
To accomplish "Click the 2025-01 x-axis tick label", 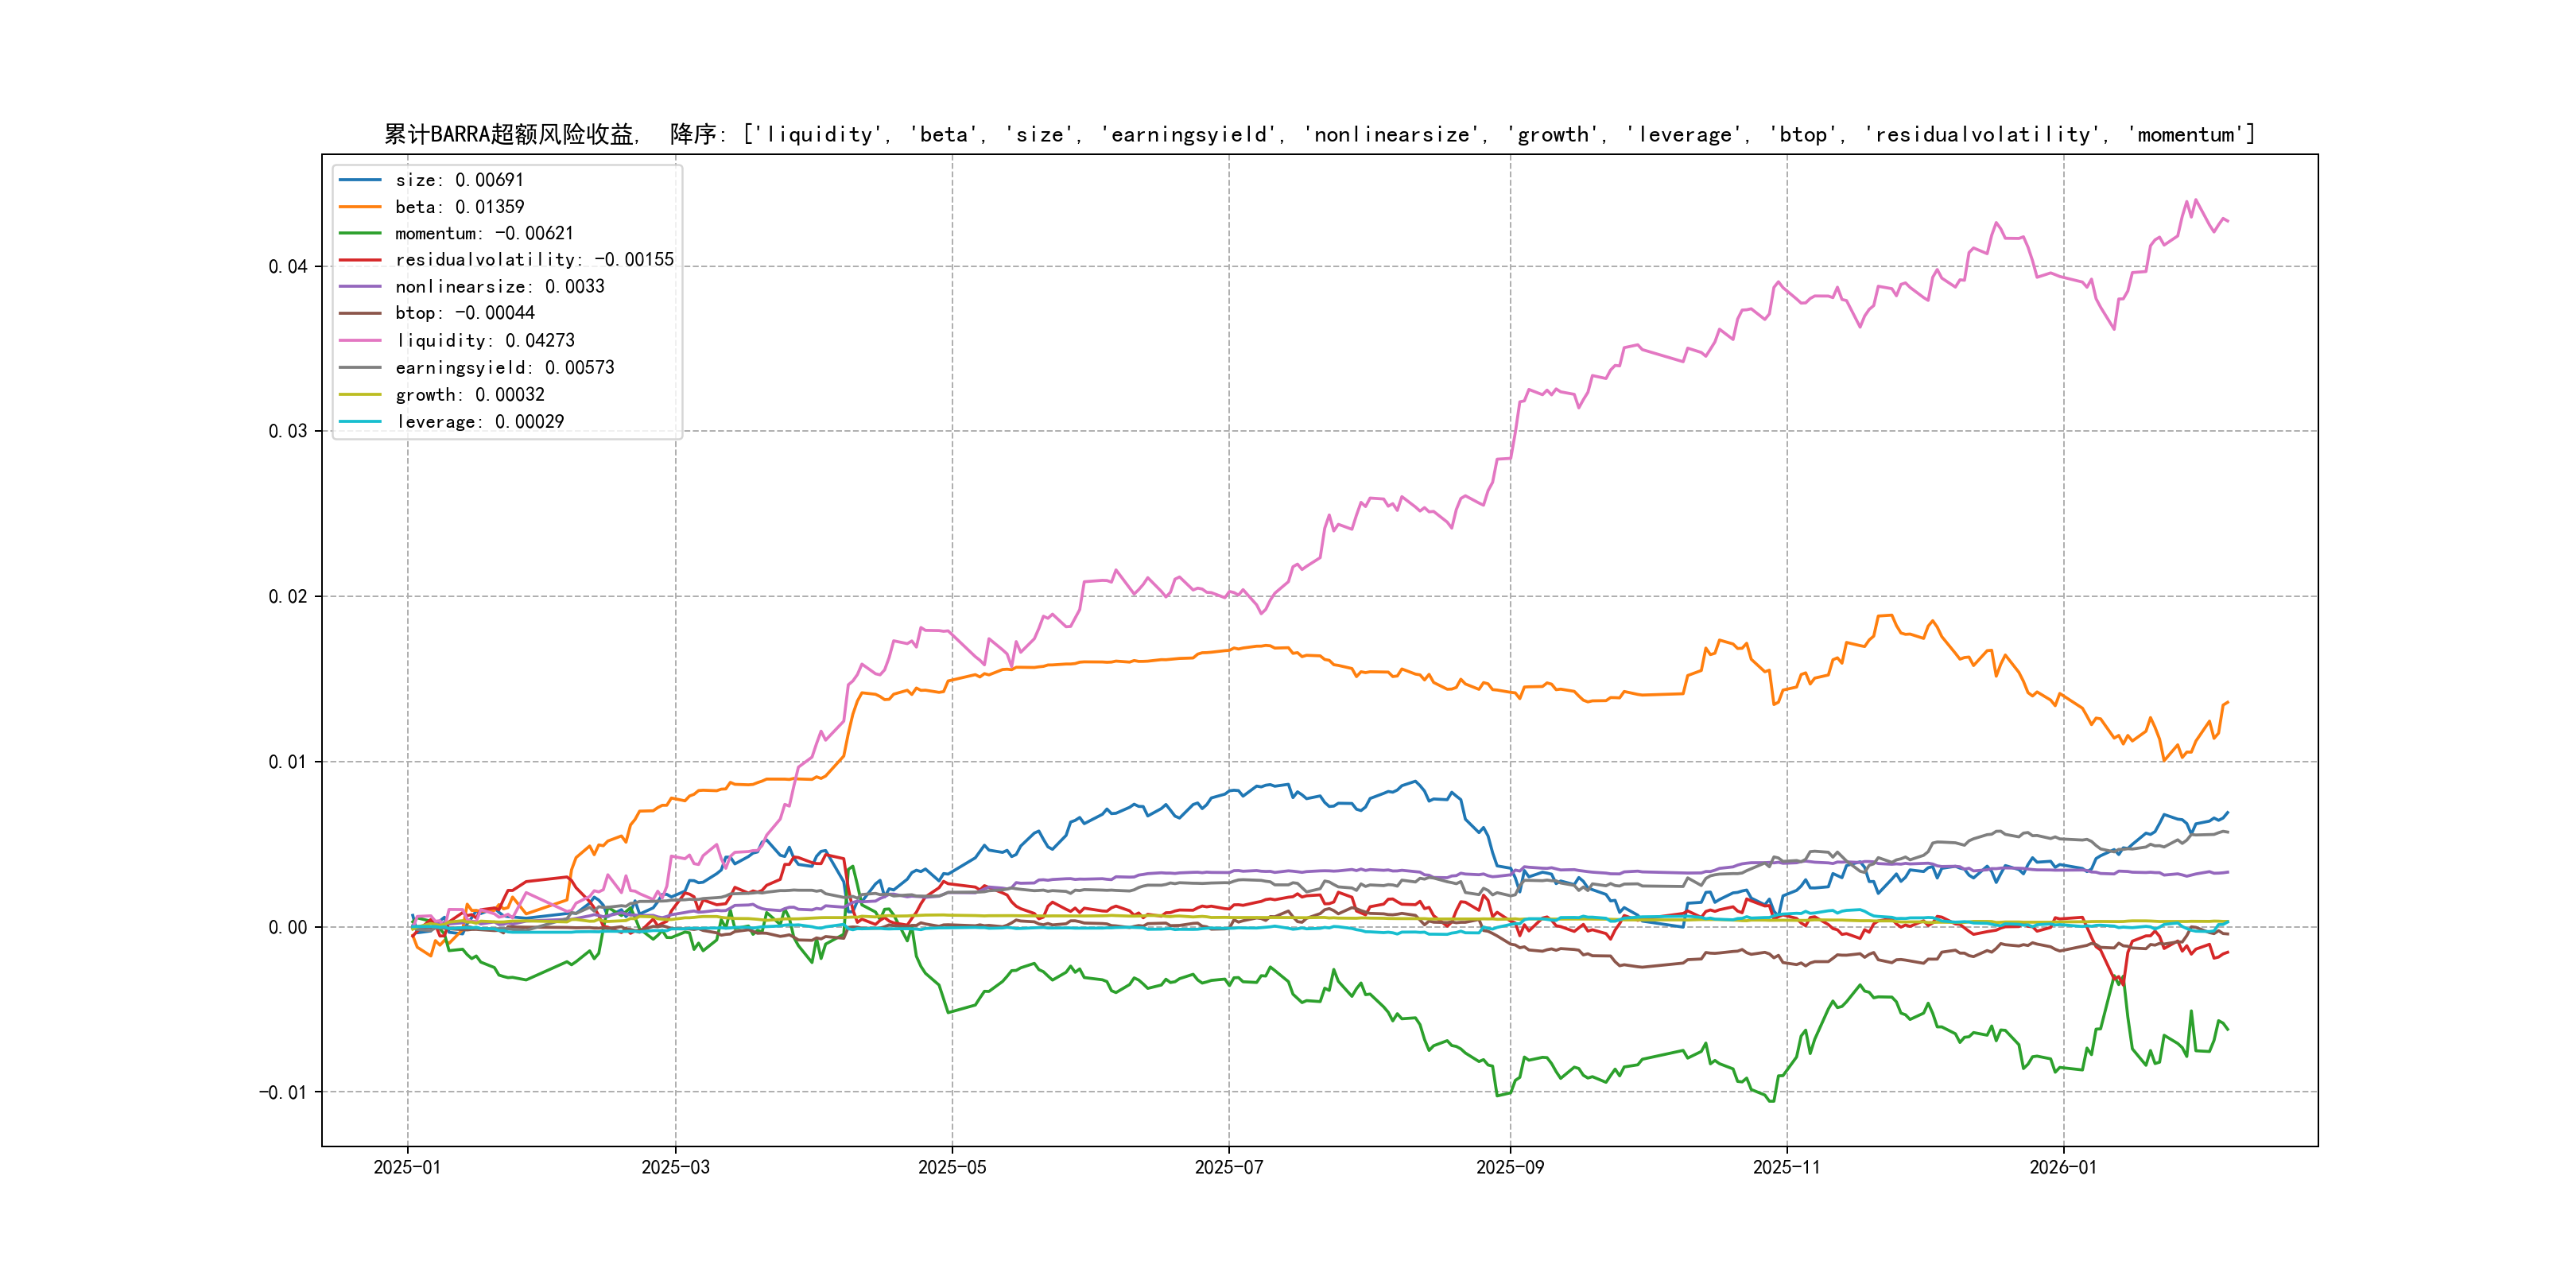I will click(407, 1167).
